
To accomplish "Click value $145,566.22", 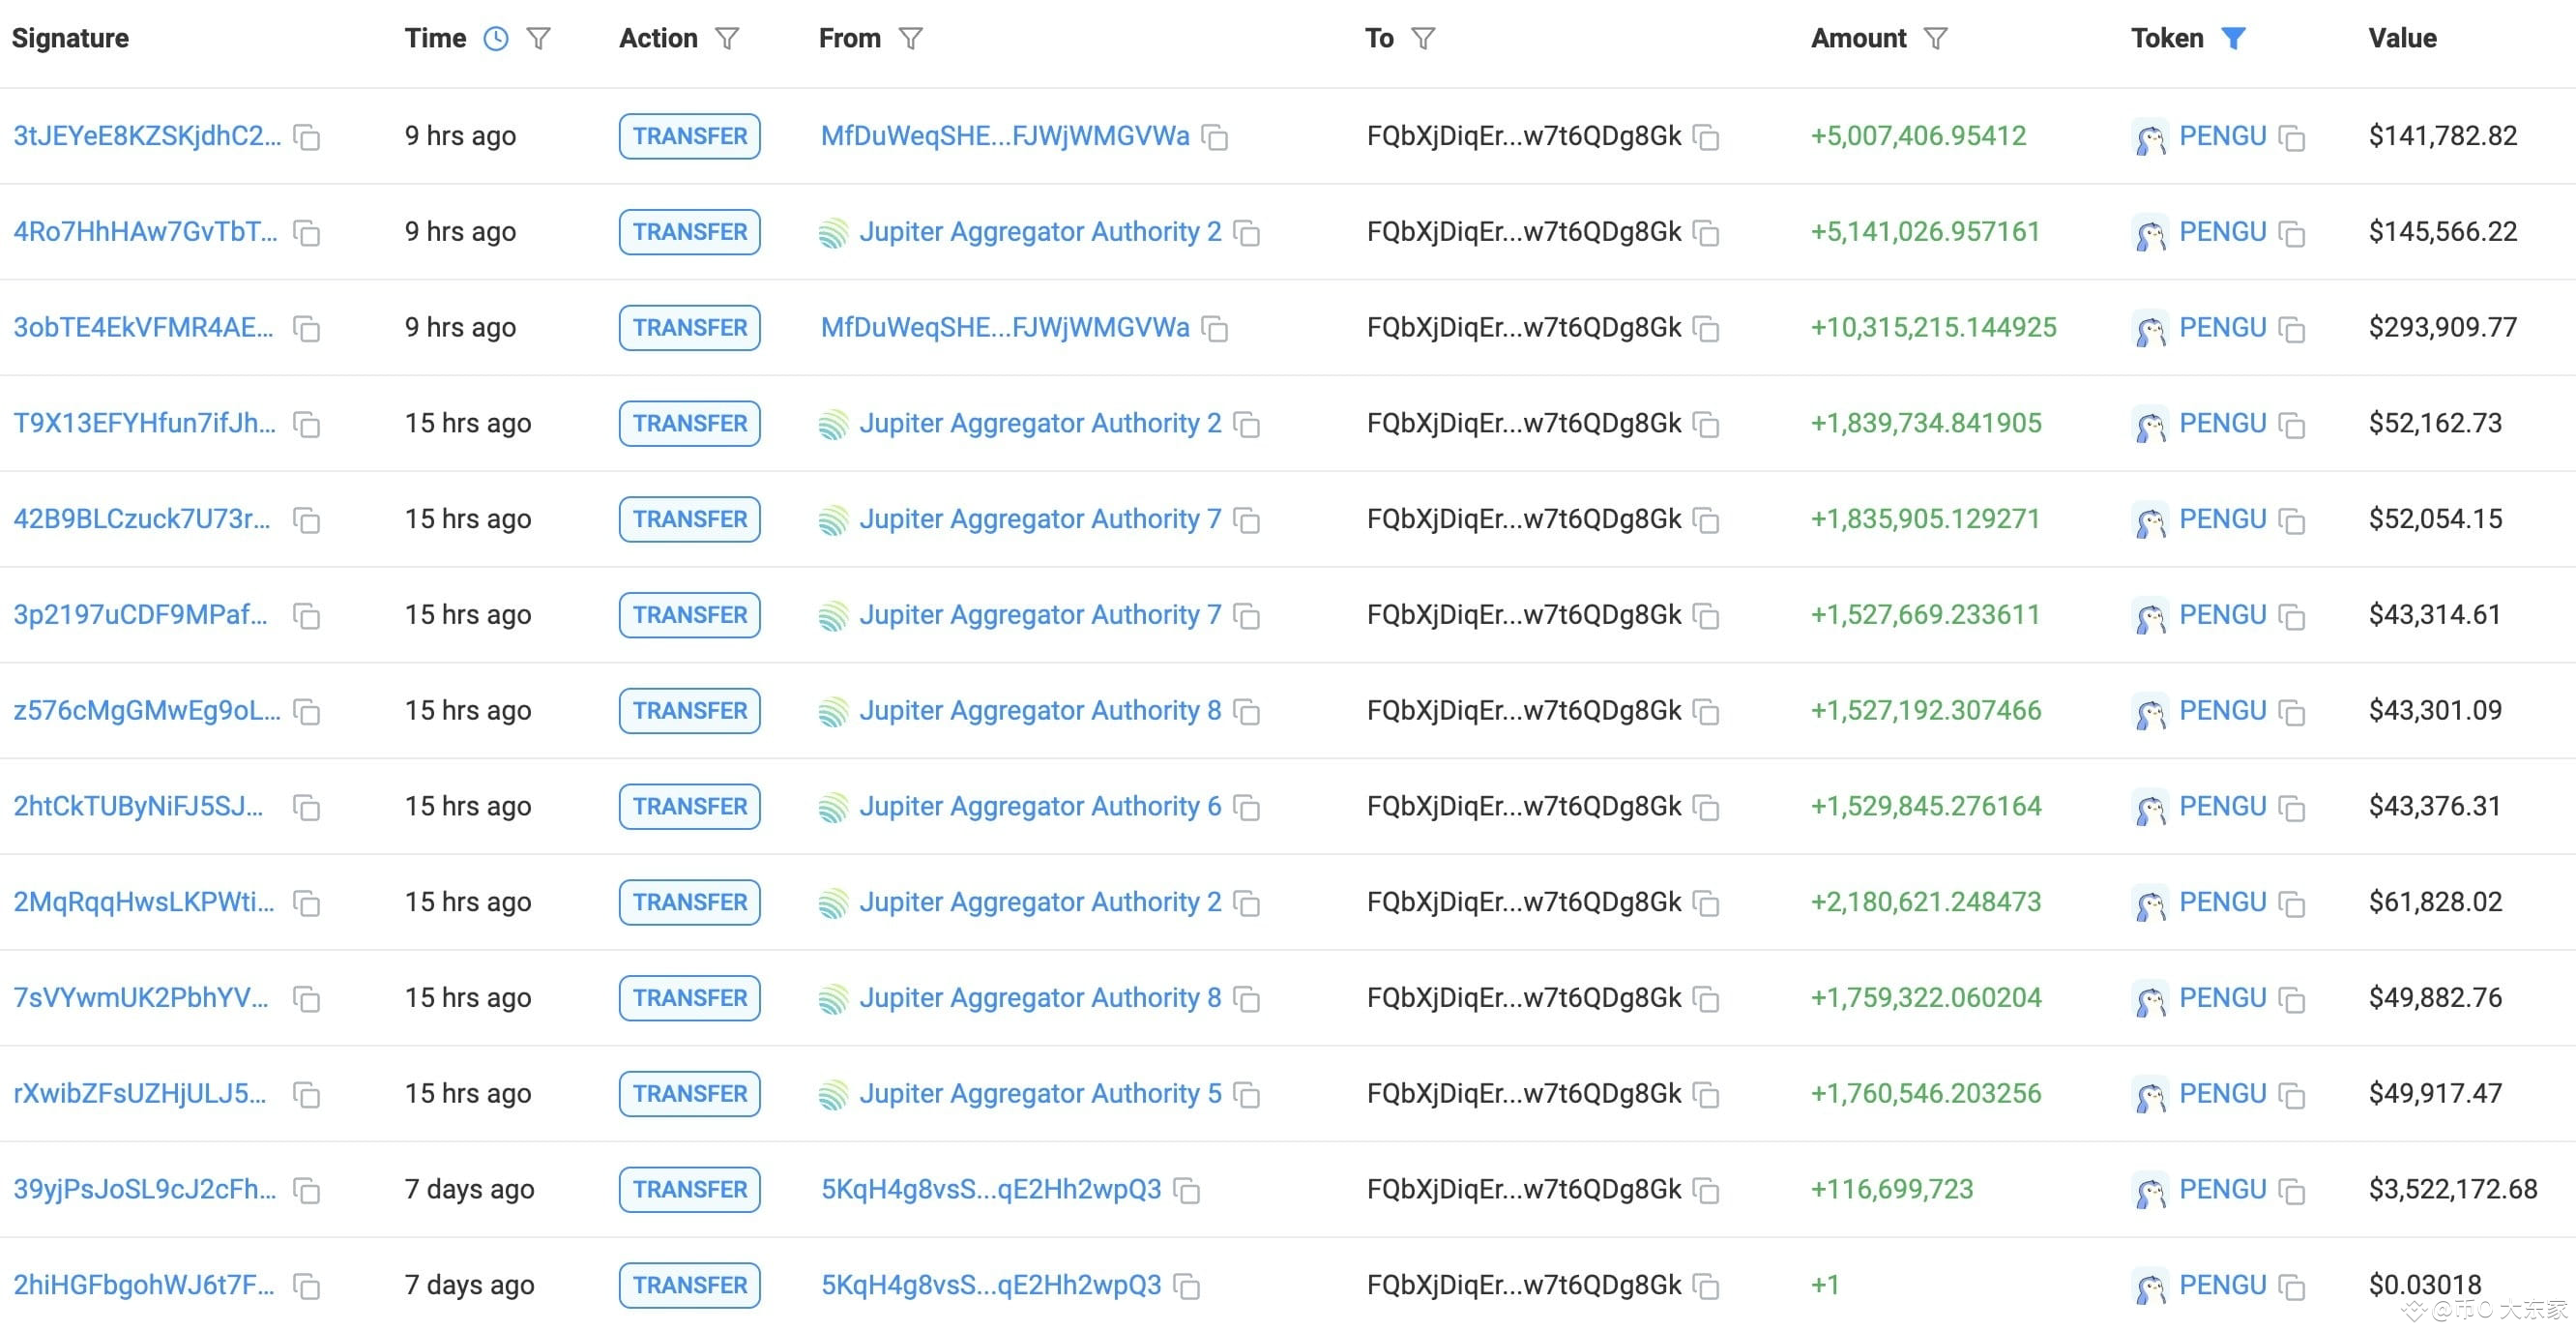I will click(2443, 232).
